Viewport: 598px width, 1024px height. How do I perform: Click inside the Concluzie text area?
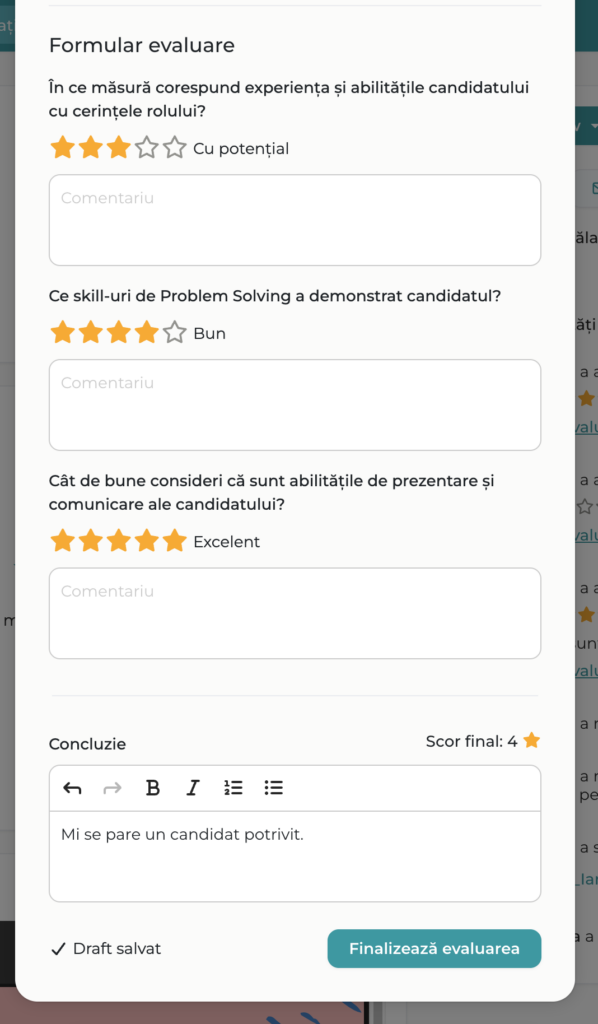pyautogui.click(x=295, y=855)
